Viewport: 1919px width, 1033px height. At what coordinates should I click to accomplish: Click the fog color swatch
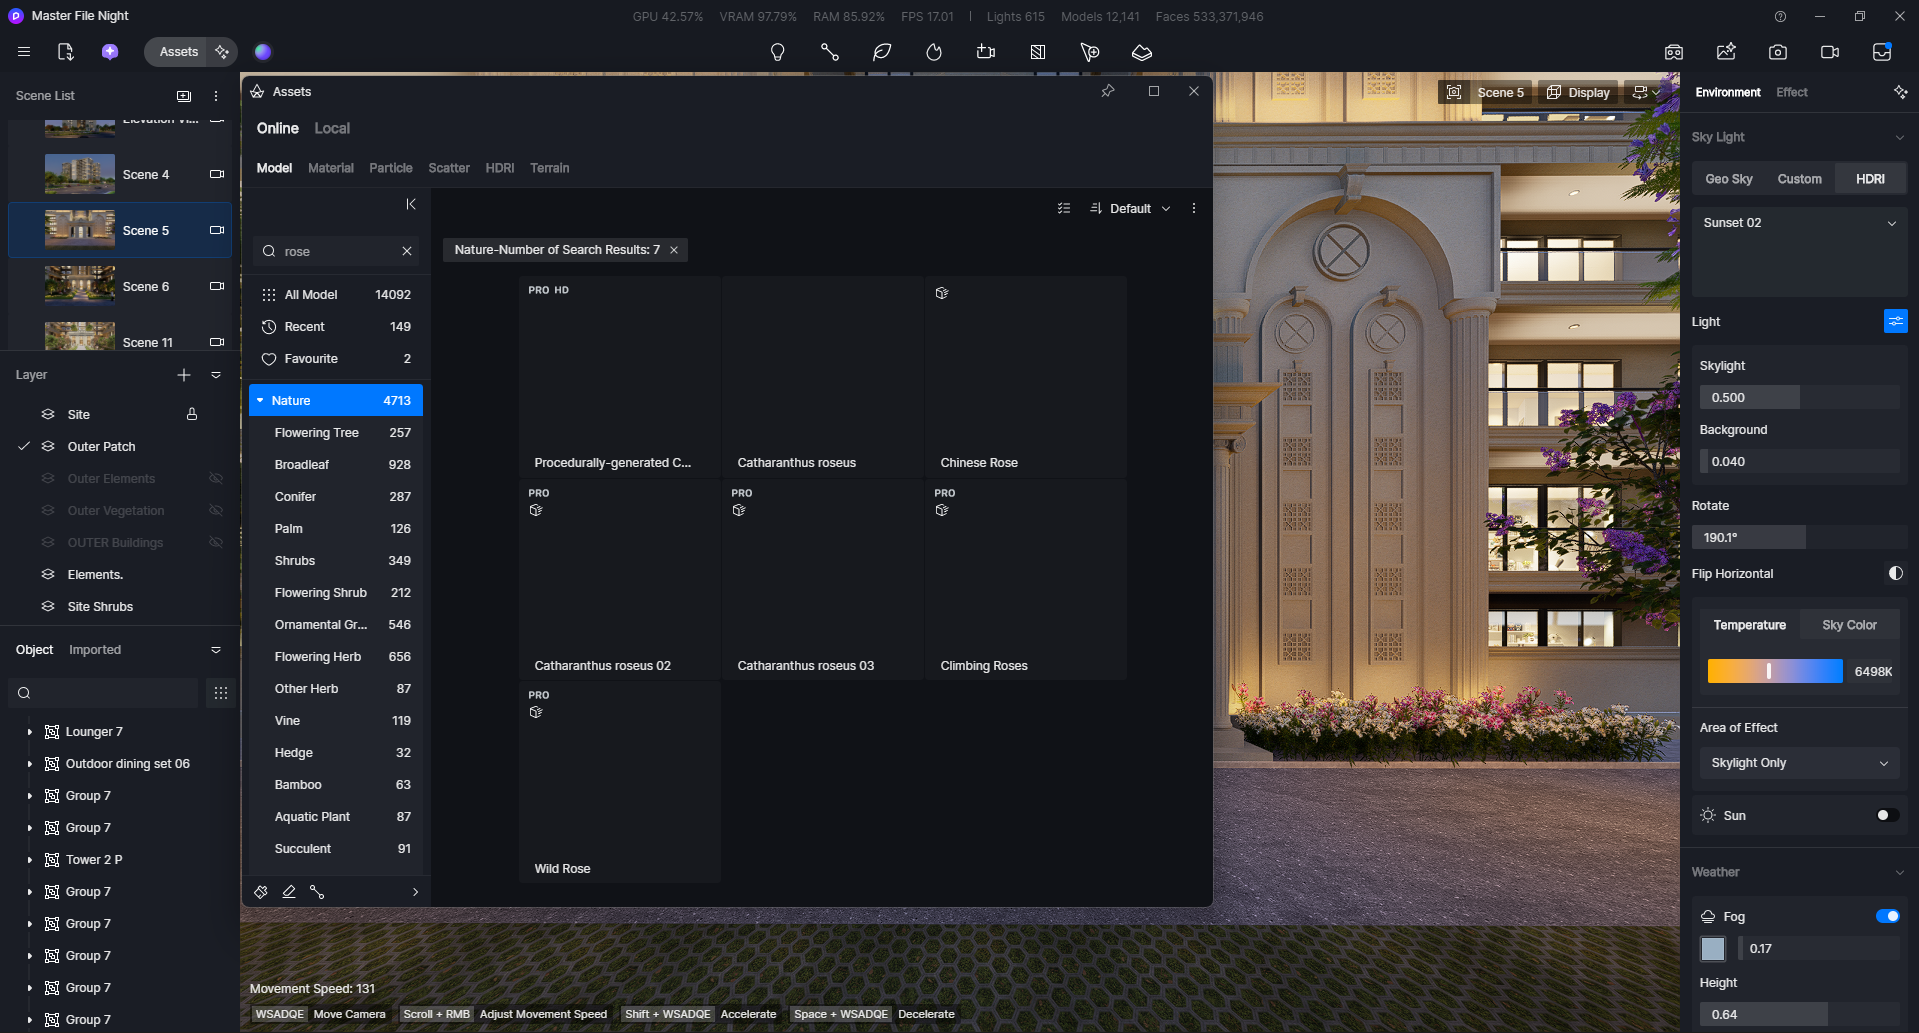(1713, 948)
